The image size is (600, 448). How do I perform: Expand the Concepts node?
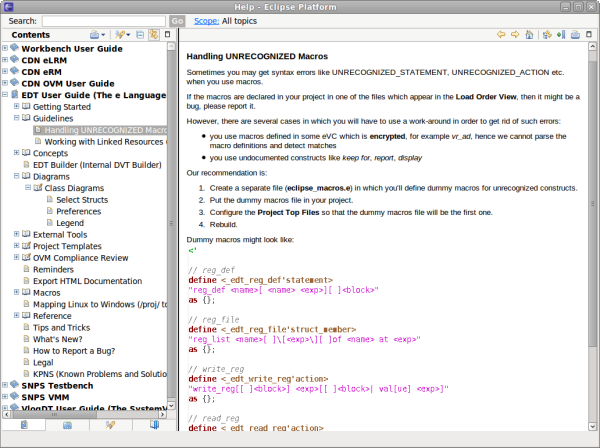16,153
